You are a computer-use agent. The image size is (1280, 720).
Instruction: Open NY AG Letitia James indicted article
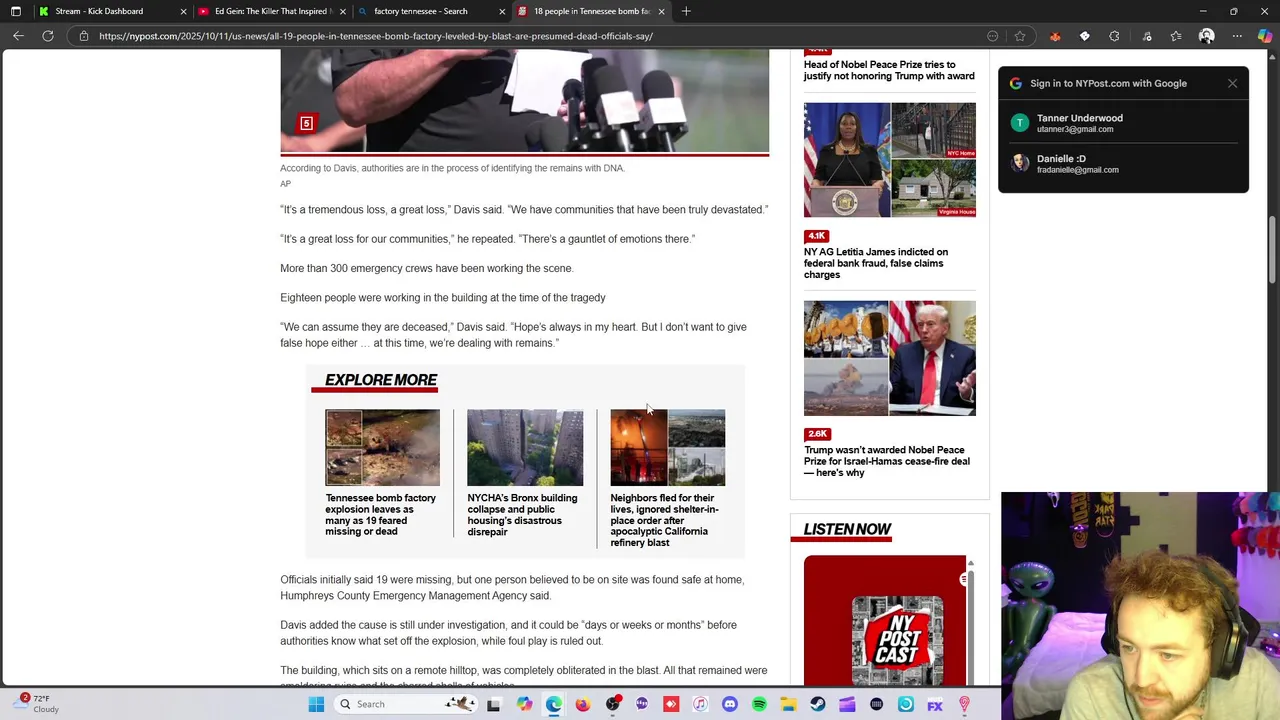876,263
